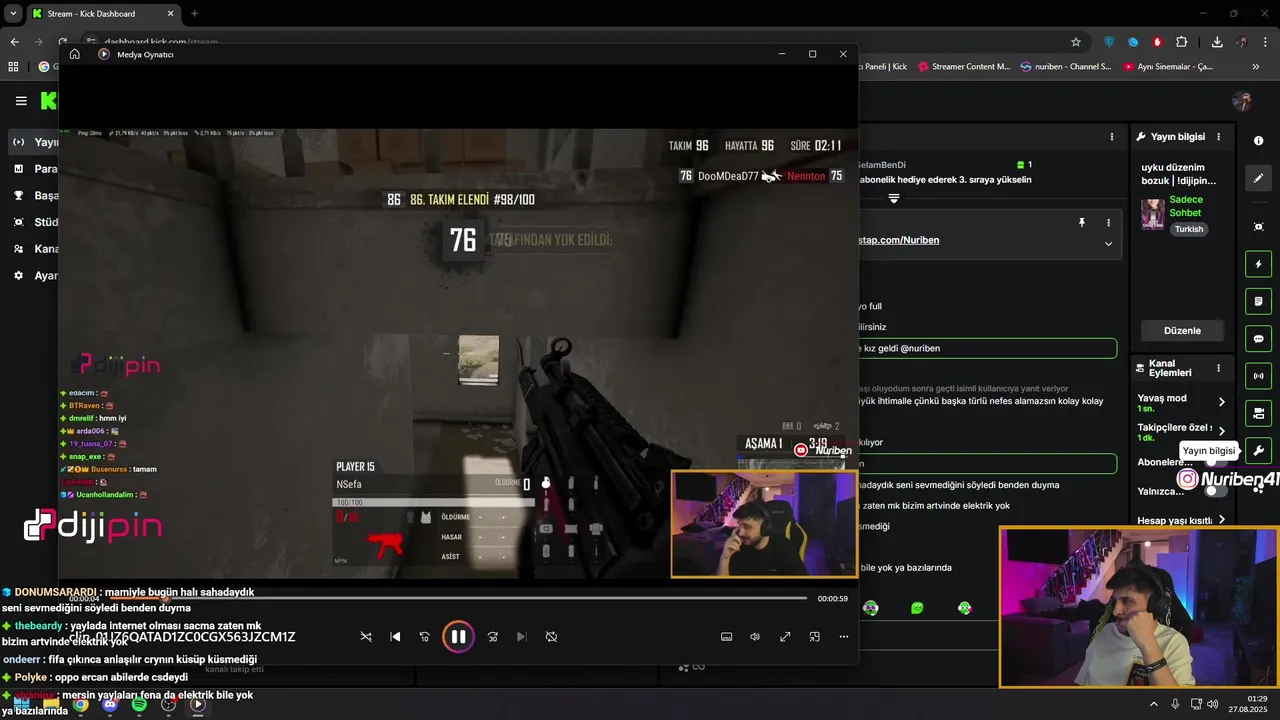The width and height of the screenshot is (1280, 720).
Task: Toggle the notes panel icon in sidebar
Action: click(1258, 301)
